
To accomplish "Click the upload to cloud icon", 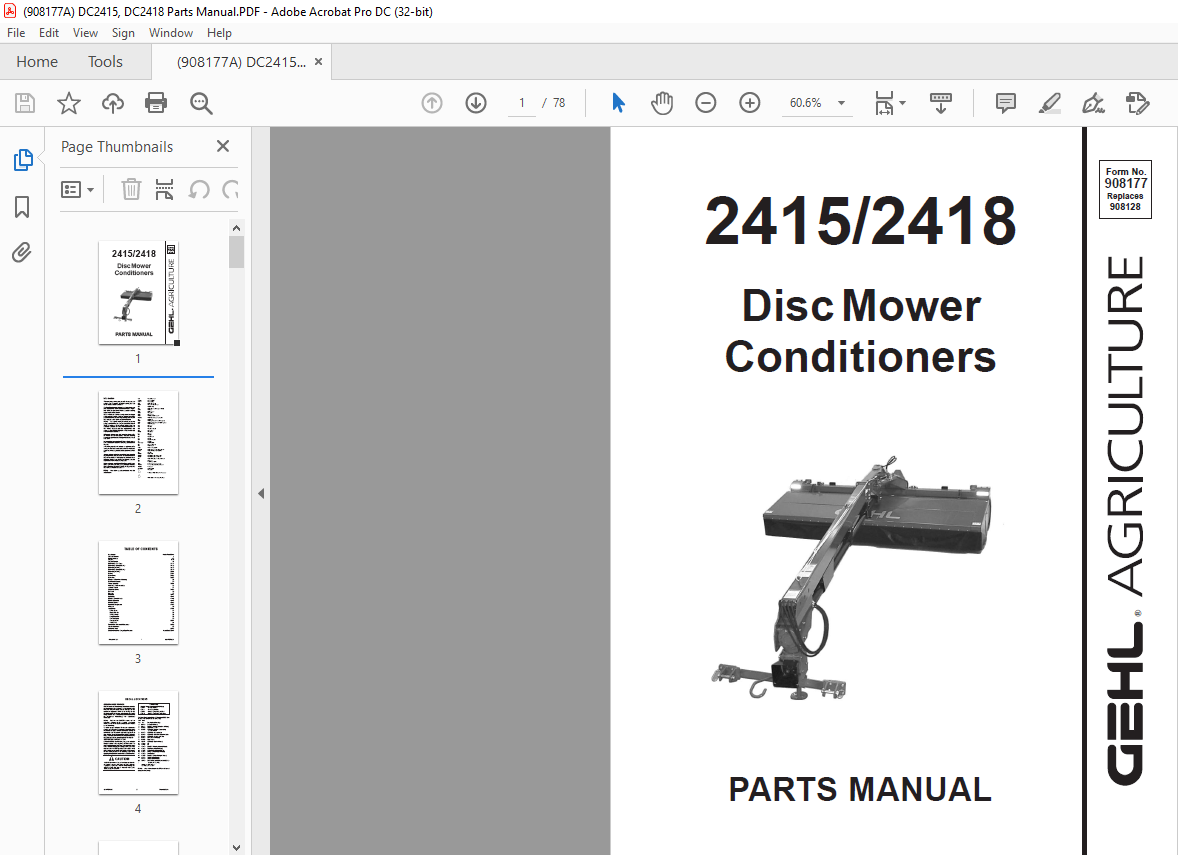I will [x=113, y=103].
